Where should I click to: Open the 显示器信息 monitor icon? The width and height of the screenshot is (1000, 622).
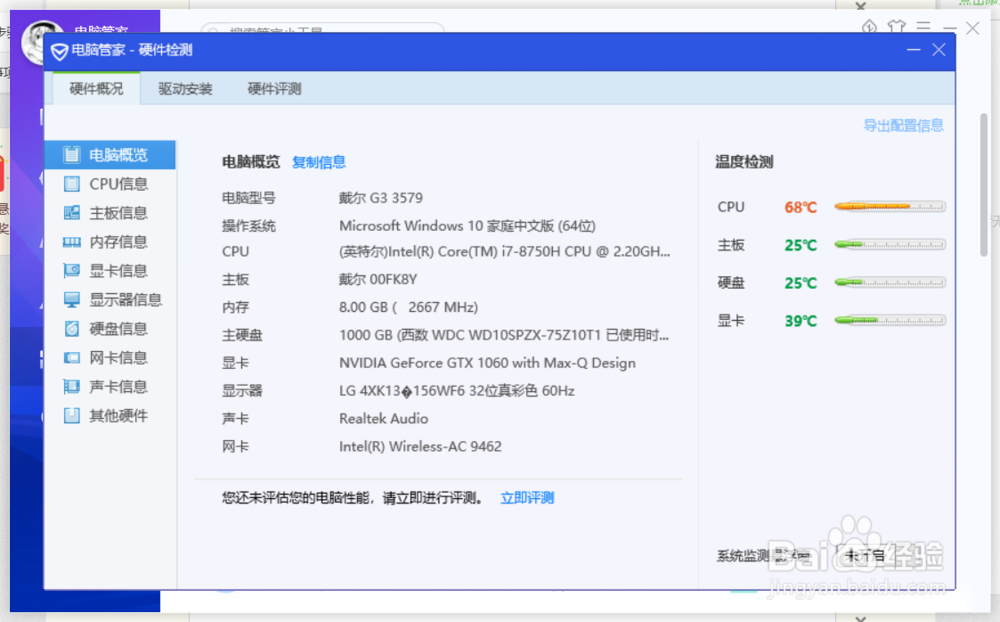72,300
